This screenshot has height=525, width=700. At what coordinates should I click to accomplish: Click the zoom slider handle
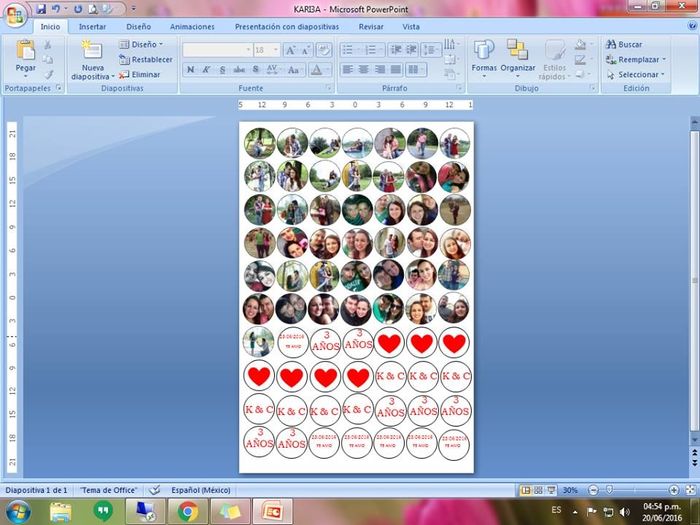608,490
